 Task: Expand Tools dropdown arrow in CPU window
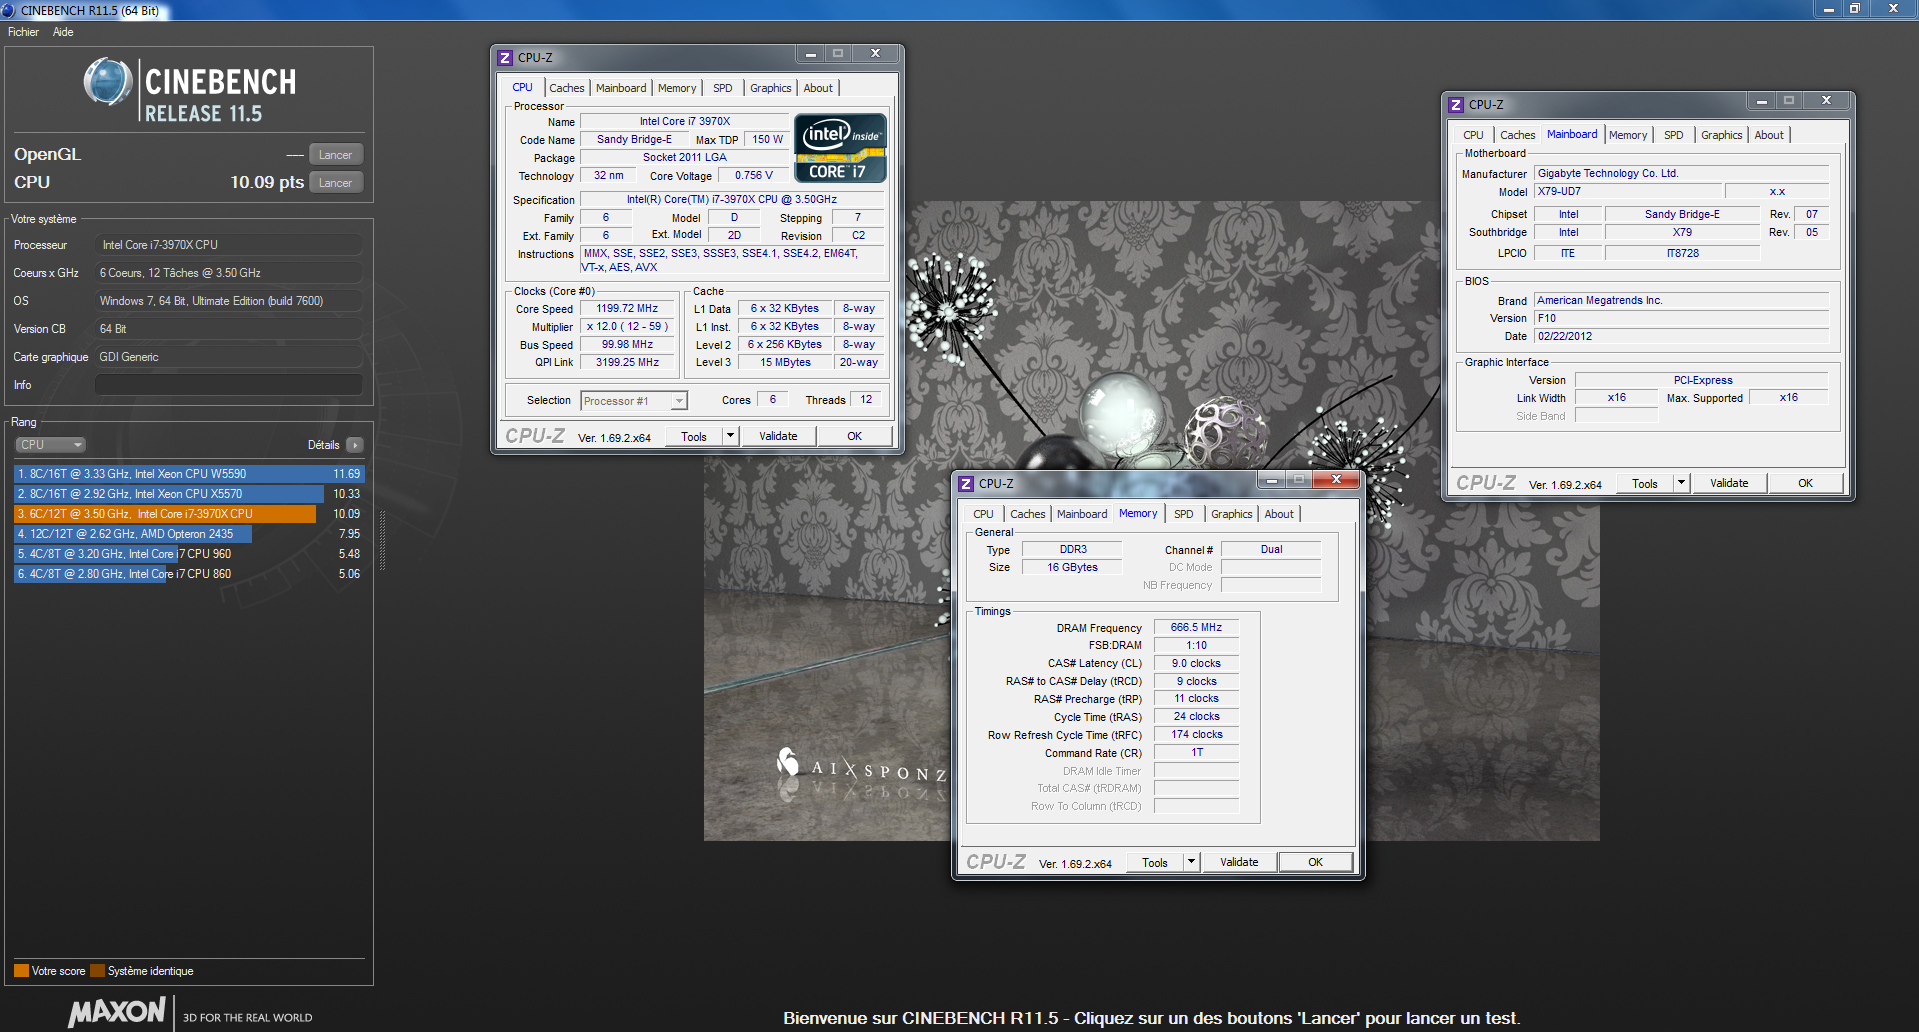[x=730, y=436]
